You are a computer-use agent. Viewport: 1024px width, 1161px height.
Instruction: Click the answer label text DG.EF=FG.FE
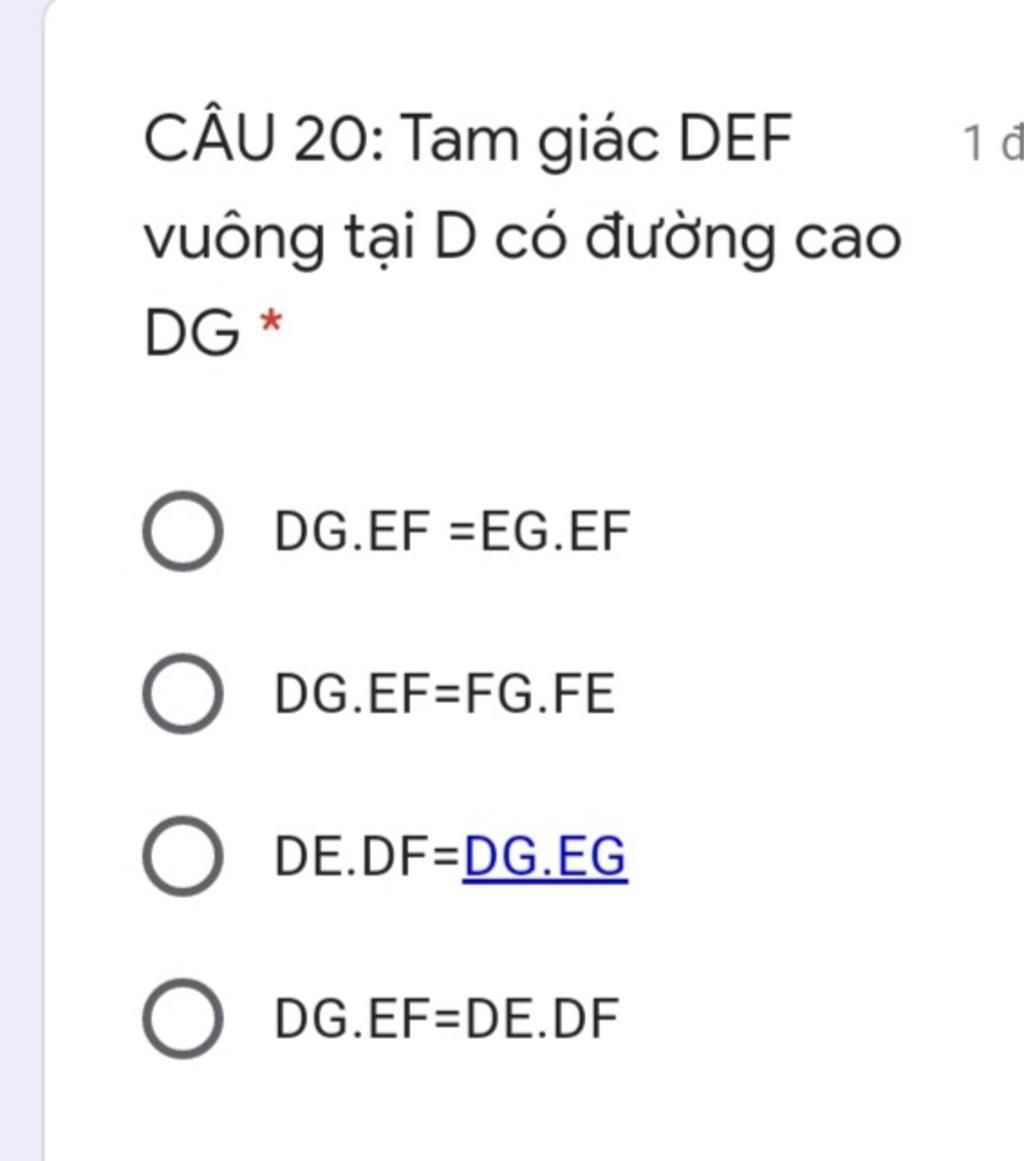(444, 694)
